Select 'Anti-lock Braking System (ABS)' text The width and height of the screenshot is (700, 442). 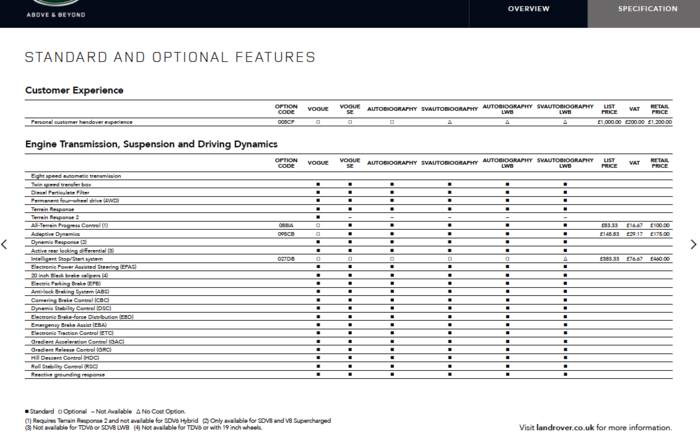tap(70, 292)
